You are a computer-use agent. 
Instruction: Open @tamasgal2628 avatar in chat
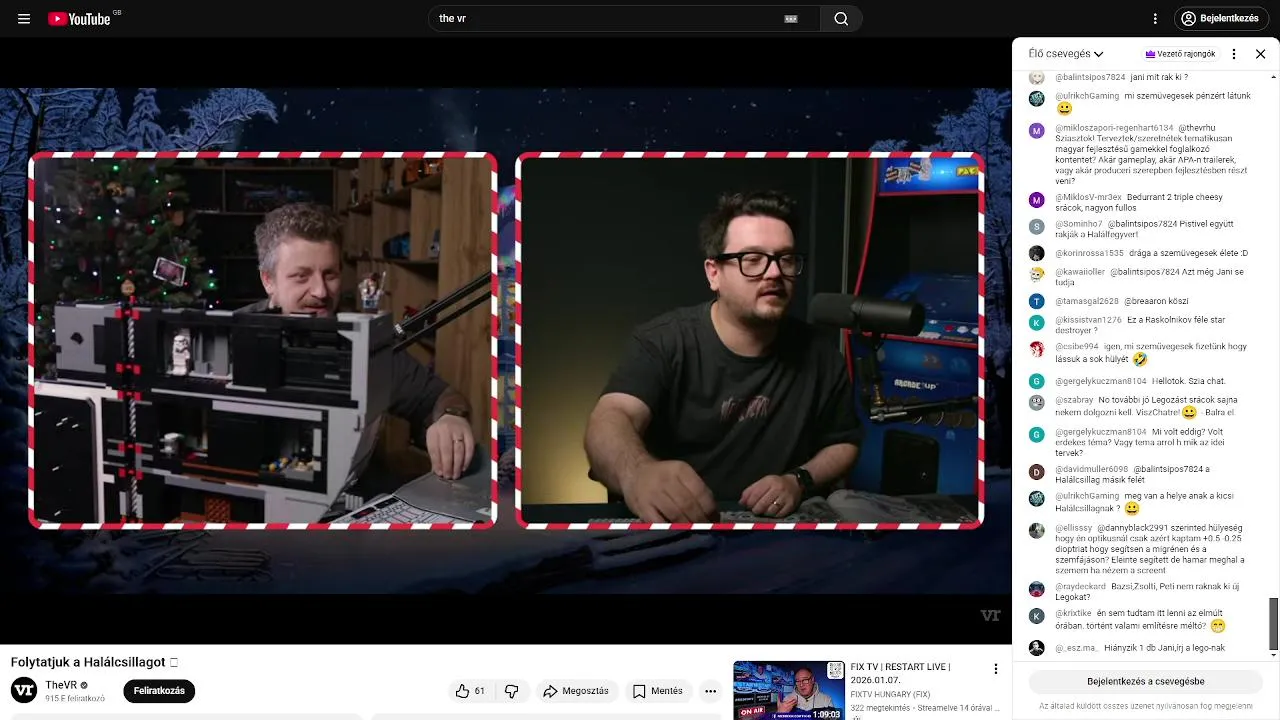tap(1037, 301)
